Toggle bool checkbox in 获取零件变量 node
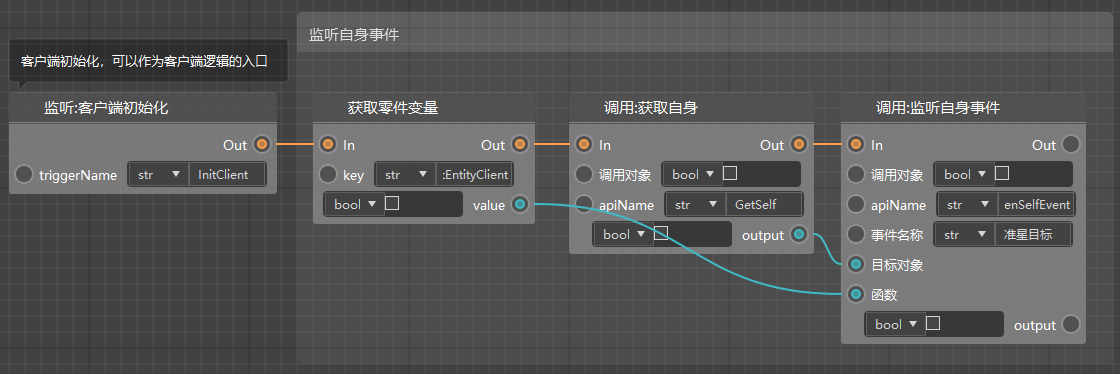This screenshot has width=1120, height=374. (391, 204)
